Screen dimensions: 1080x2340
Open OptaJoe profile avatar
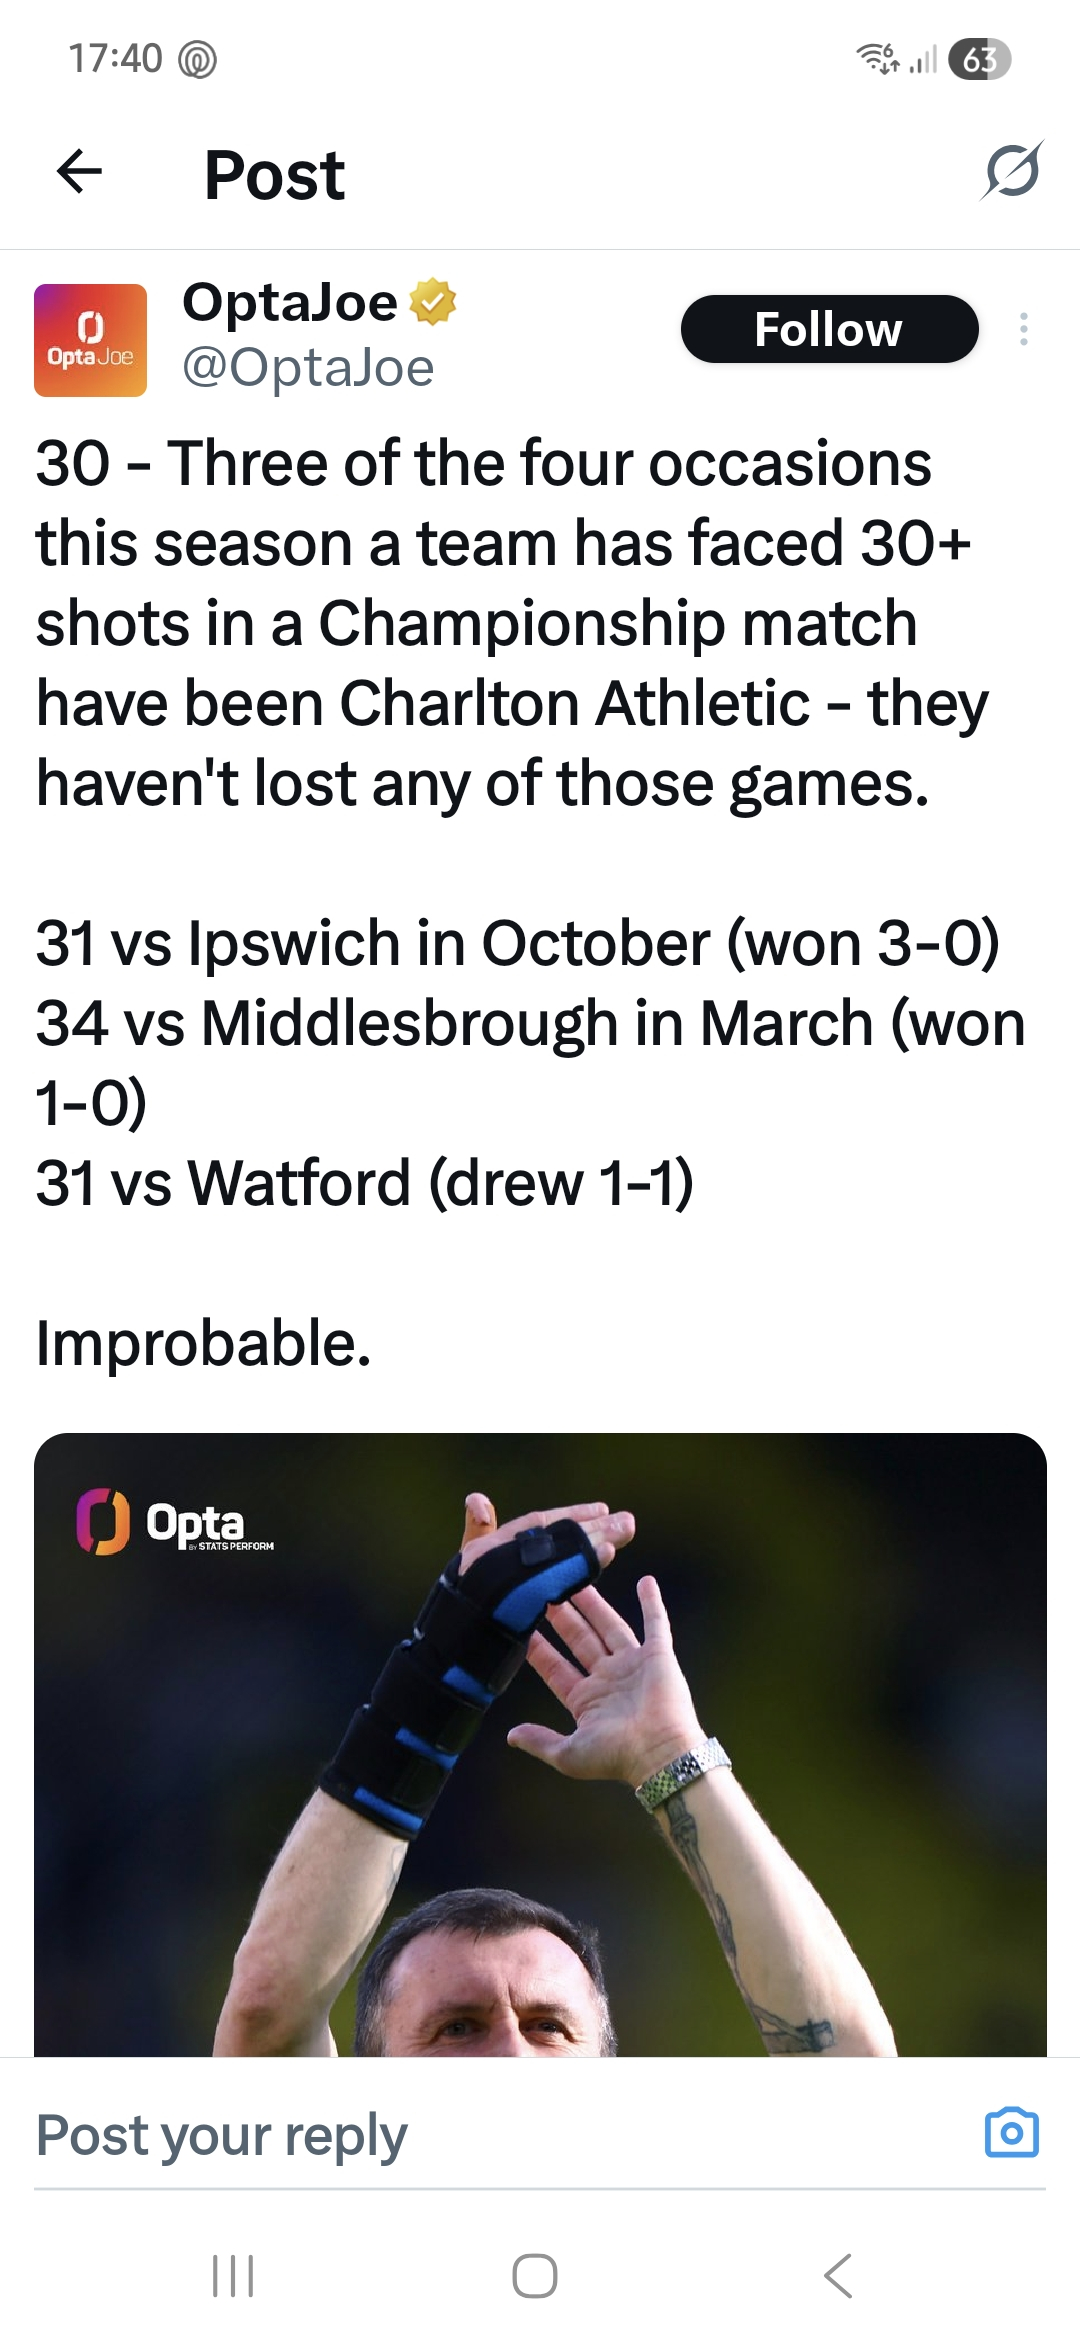(x=90, y=340)
